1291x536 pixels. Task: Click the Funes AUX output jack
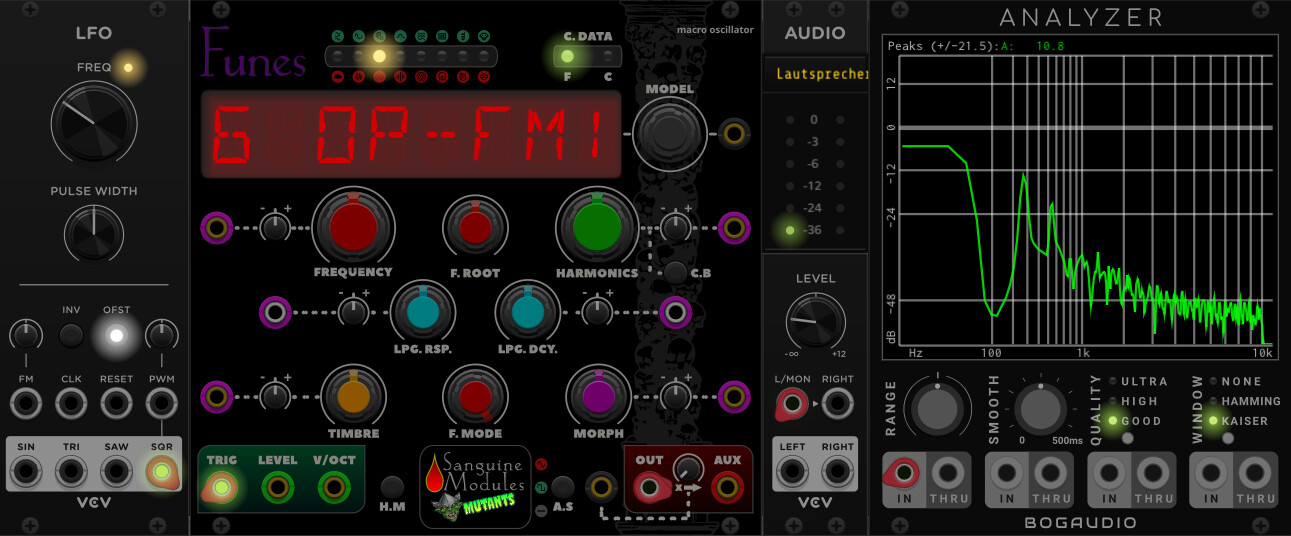[x=726, y=488]
